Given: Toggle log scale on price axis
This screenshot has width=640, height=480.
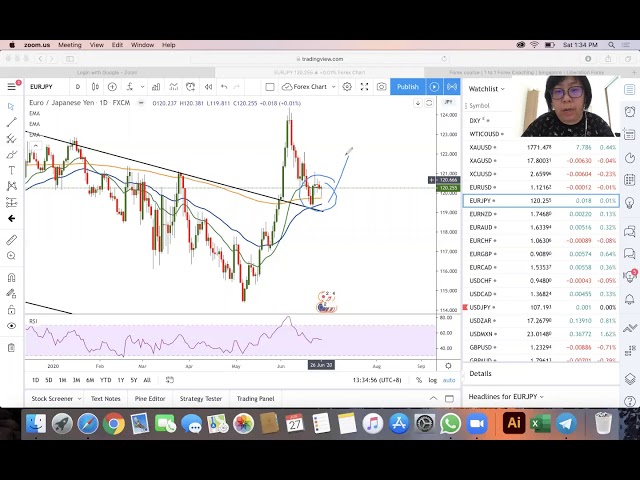Looking at the screenshot, I should point(432,380).
